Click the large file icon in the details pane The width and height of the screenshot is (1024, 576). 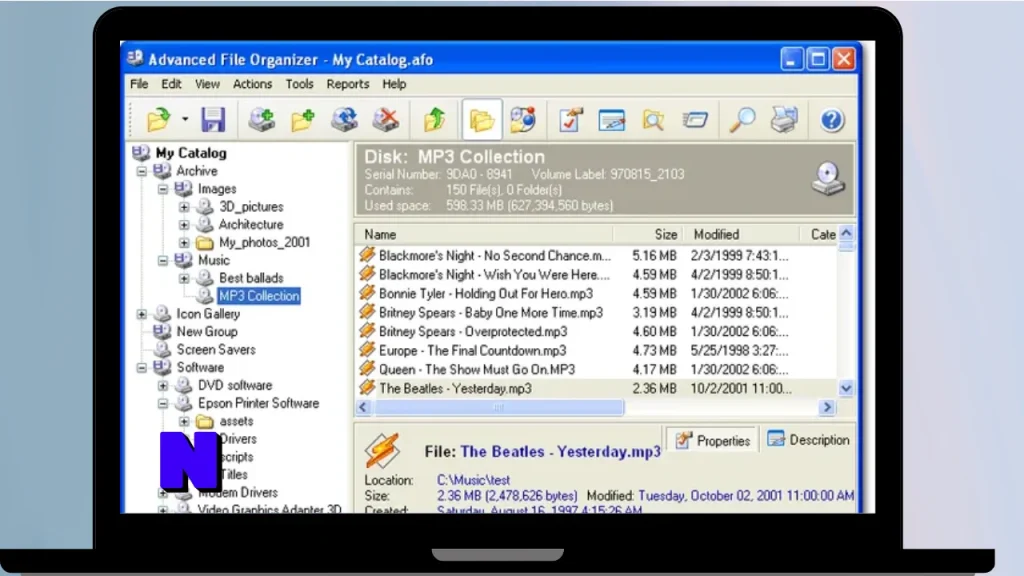click(x=382, y=449)
